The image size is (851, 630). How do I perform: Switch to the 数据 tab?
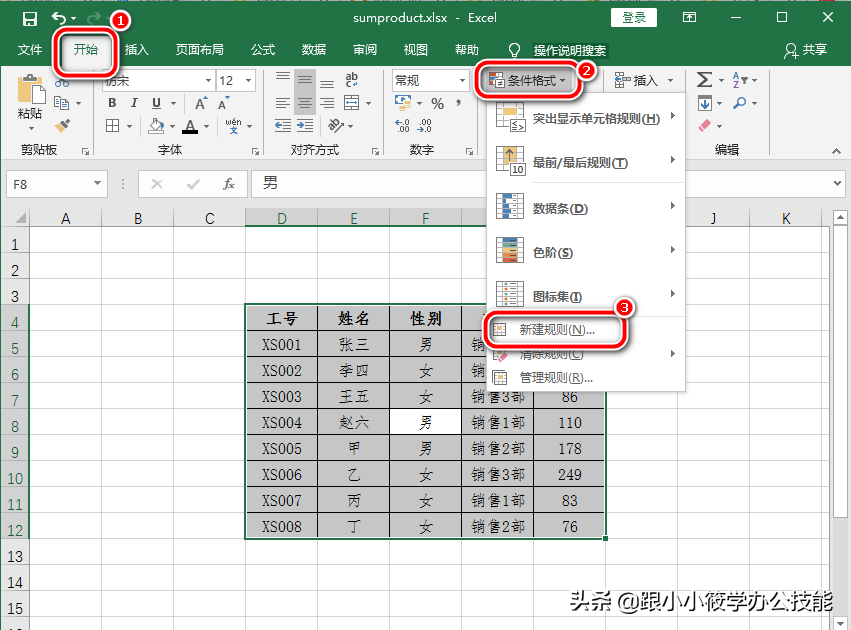point(314,50)
